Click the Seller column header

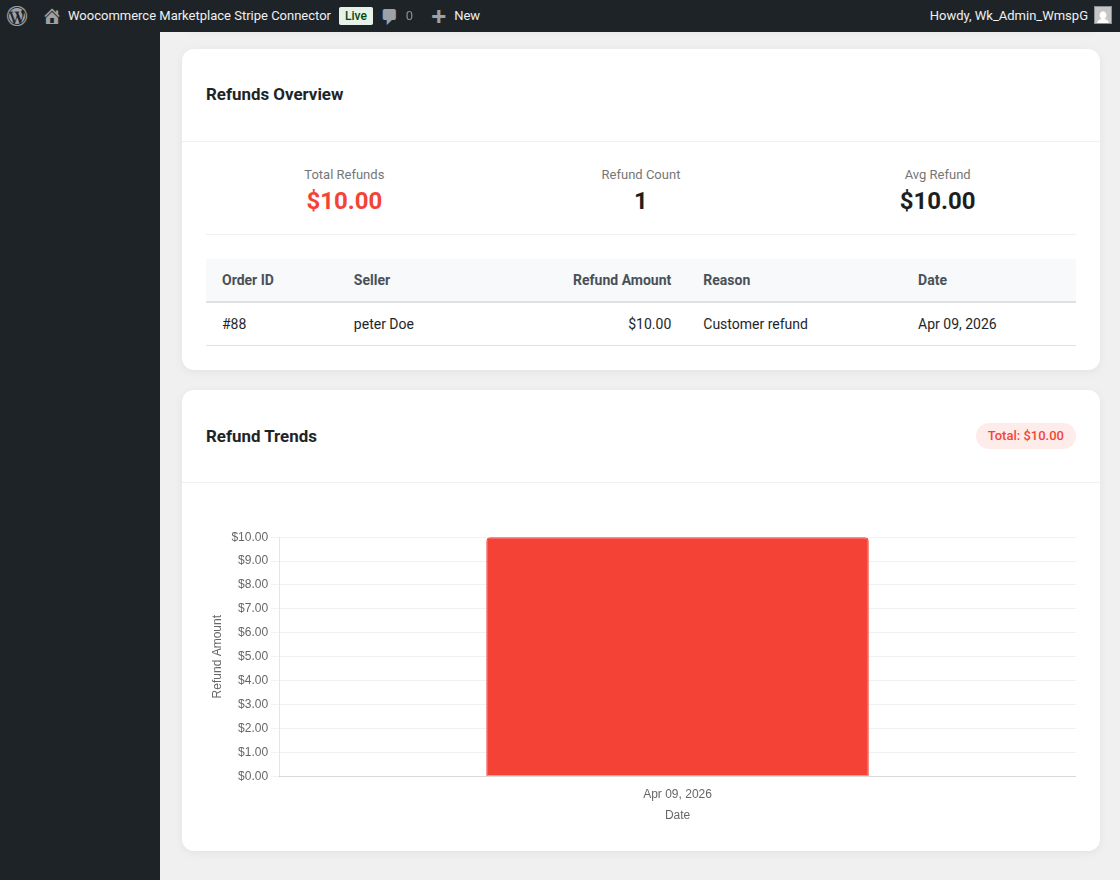(372, 280)
